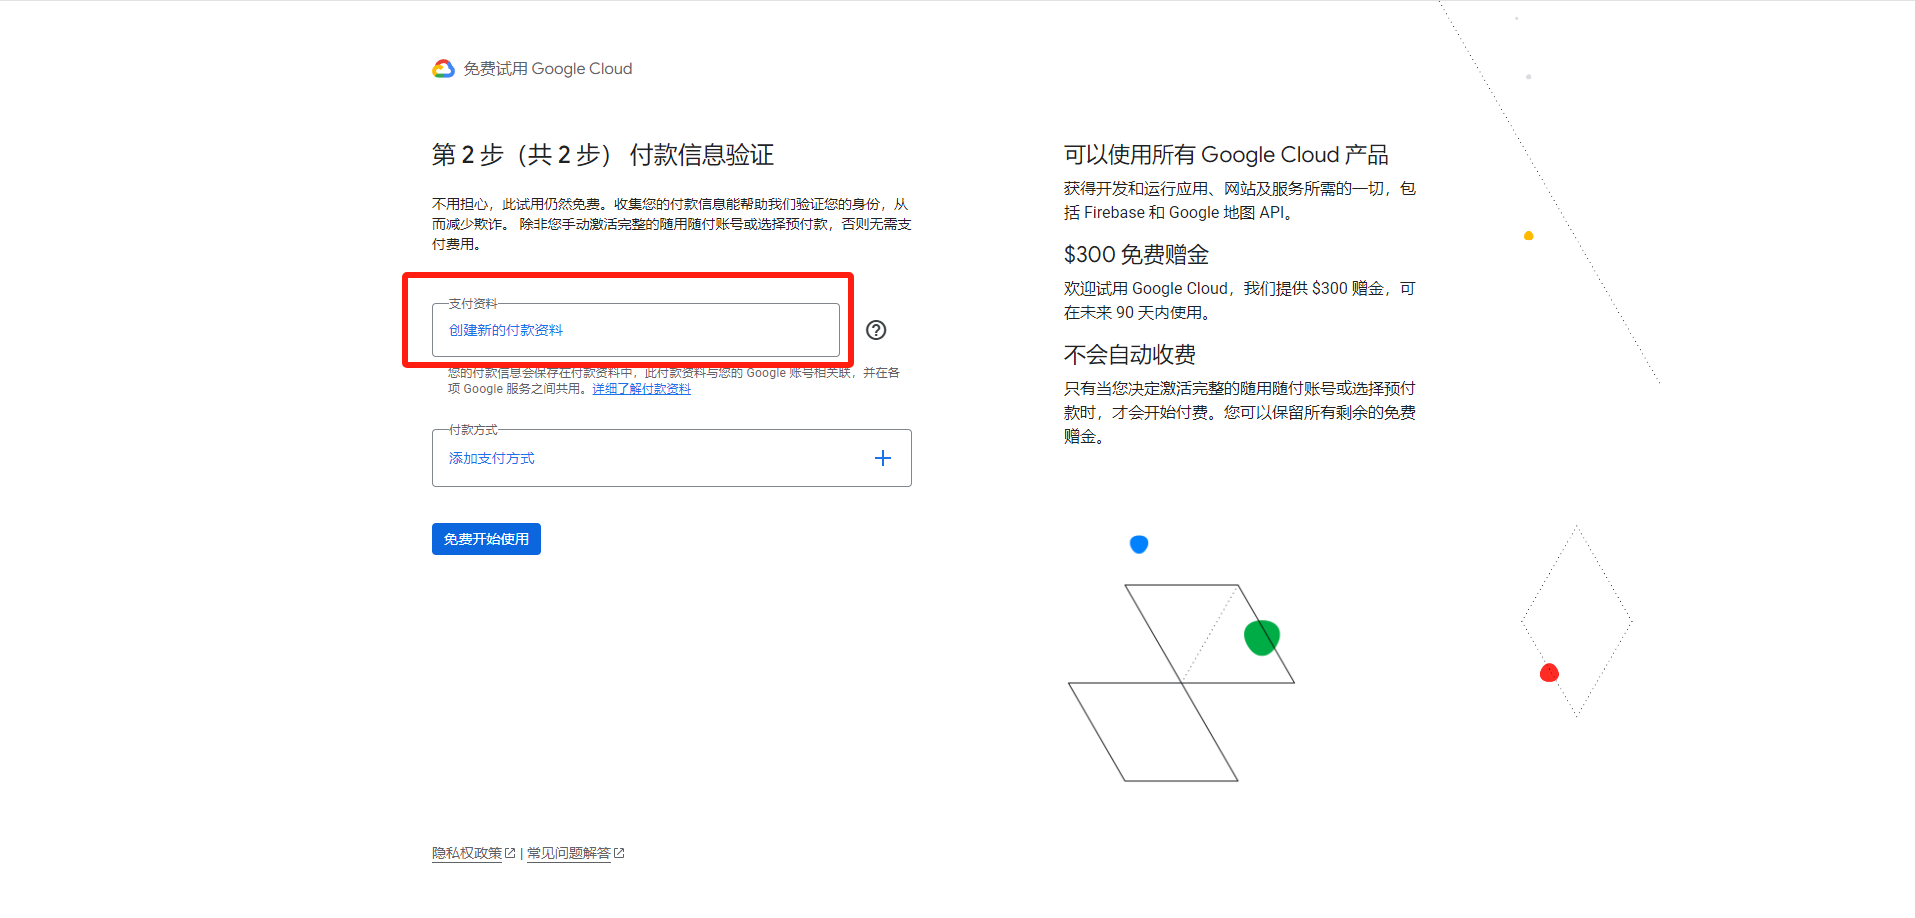Open the 创建新的付款资料 dropdown field
The image size is (1915, 918).
point(636,330)
